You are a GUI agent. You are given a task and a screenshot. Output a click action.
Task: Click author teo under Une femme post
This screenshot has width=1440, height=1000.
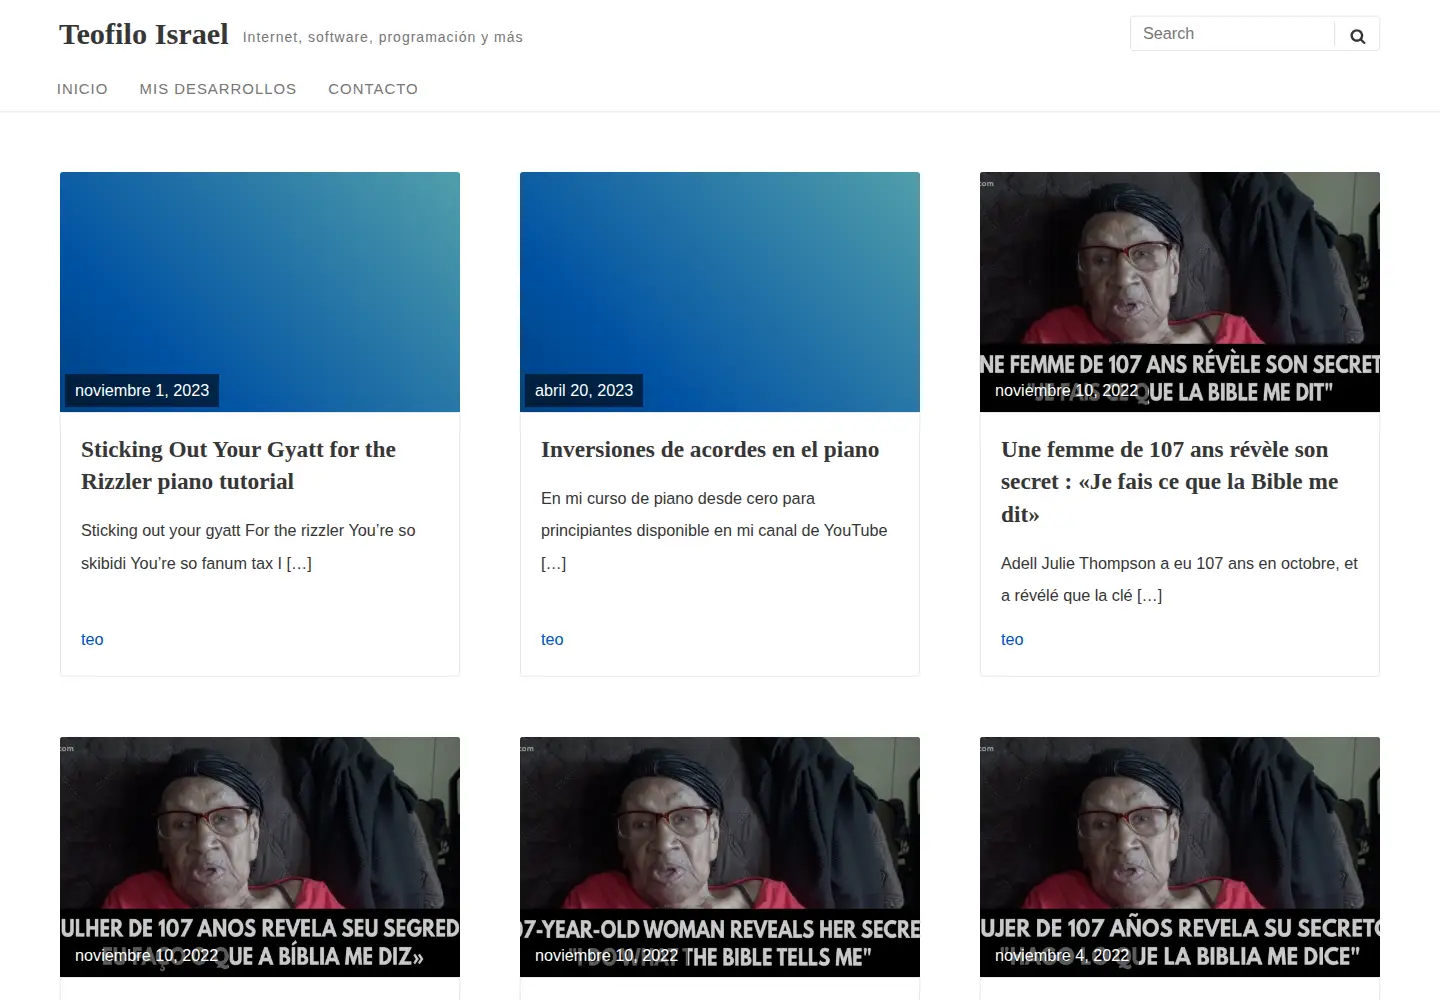pos(1012,639)
